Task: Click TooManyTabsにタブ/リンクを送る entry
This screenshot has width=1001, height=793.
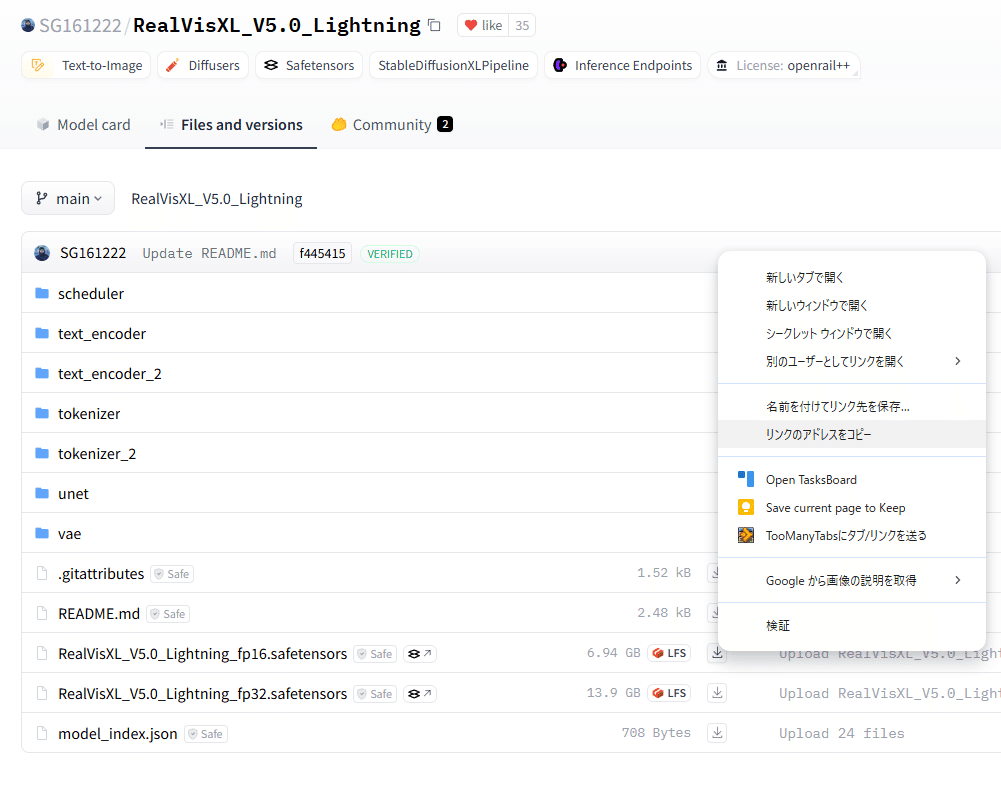Action: point(852,536)
